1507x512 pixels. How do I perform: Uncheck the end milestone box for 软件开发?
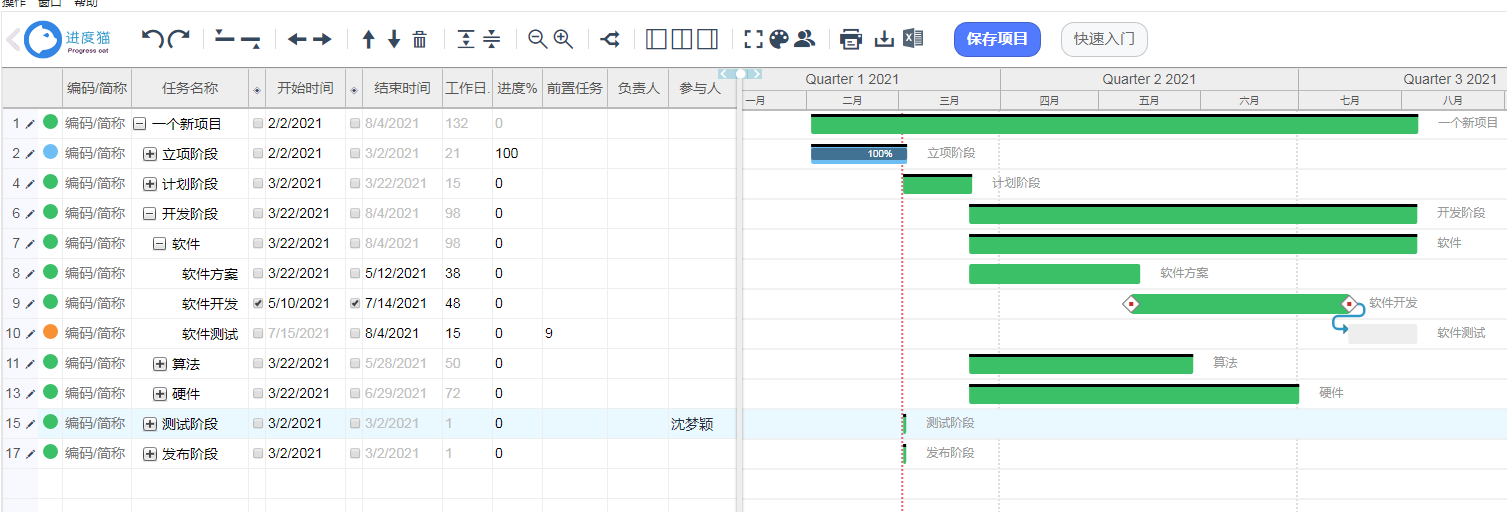355,303
